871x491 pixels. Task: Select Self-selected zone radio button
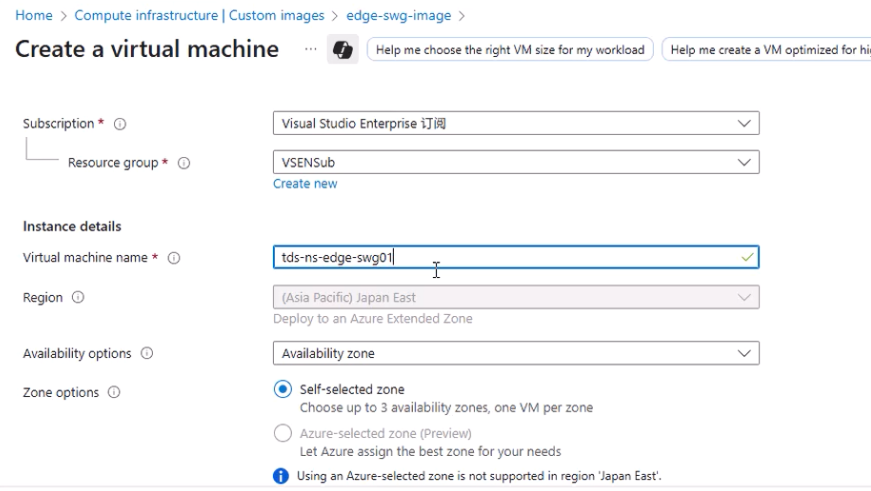tap(283, 389)
